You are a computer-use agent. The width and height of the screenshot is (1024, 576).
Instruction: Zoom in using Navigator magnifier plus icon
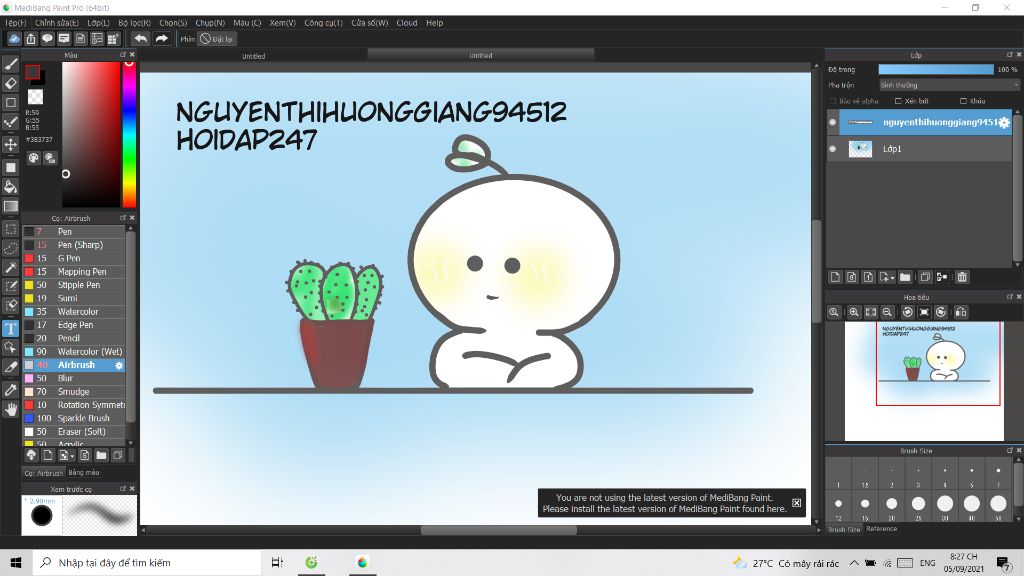854,312
